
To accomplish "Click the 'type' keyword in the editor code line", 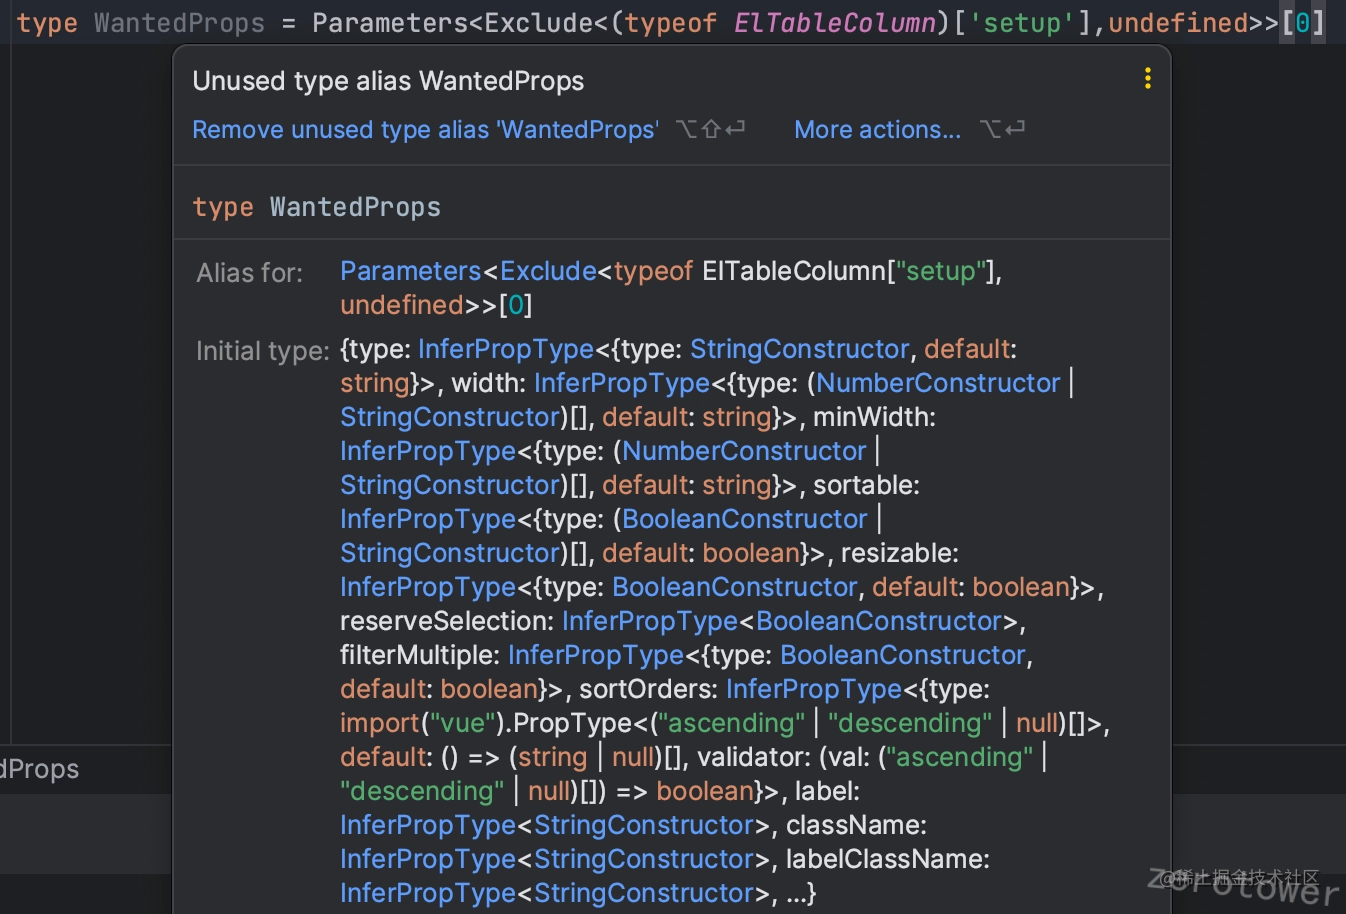I will (46, 23).
